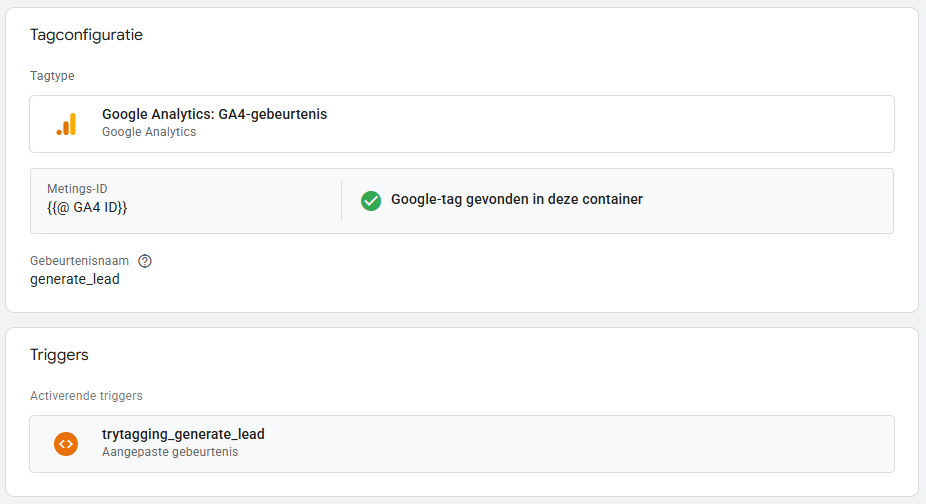926x504 pixels.
Task: Click the Tagtype label
Action: pyautogui.click(x=52, y=76)
